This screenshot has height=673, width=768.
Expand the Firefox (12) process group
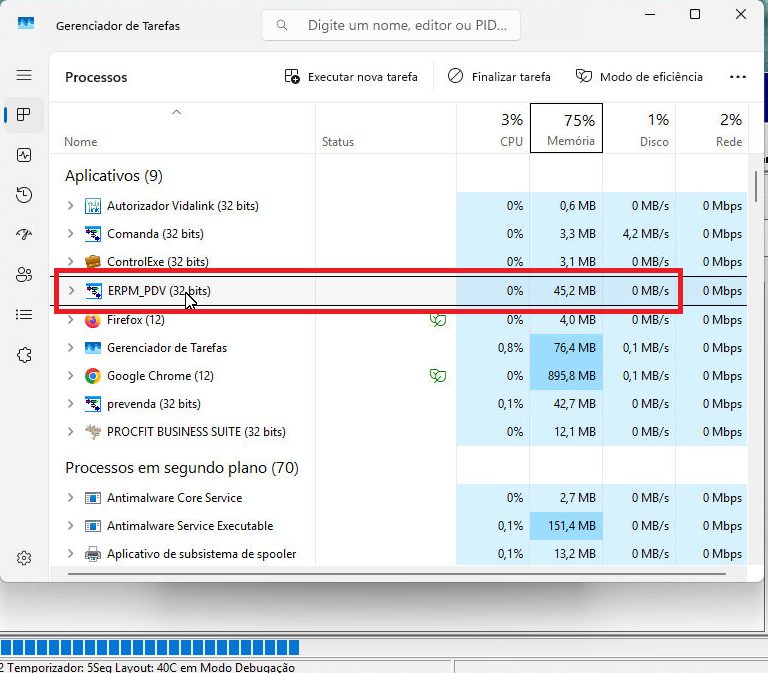[x=71, y=320]
